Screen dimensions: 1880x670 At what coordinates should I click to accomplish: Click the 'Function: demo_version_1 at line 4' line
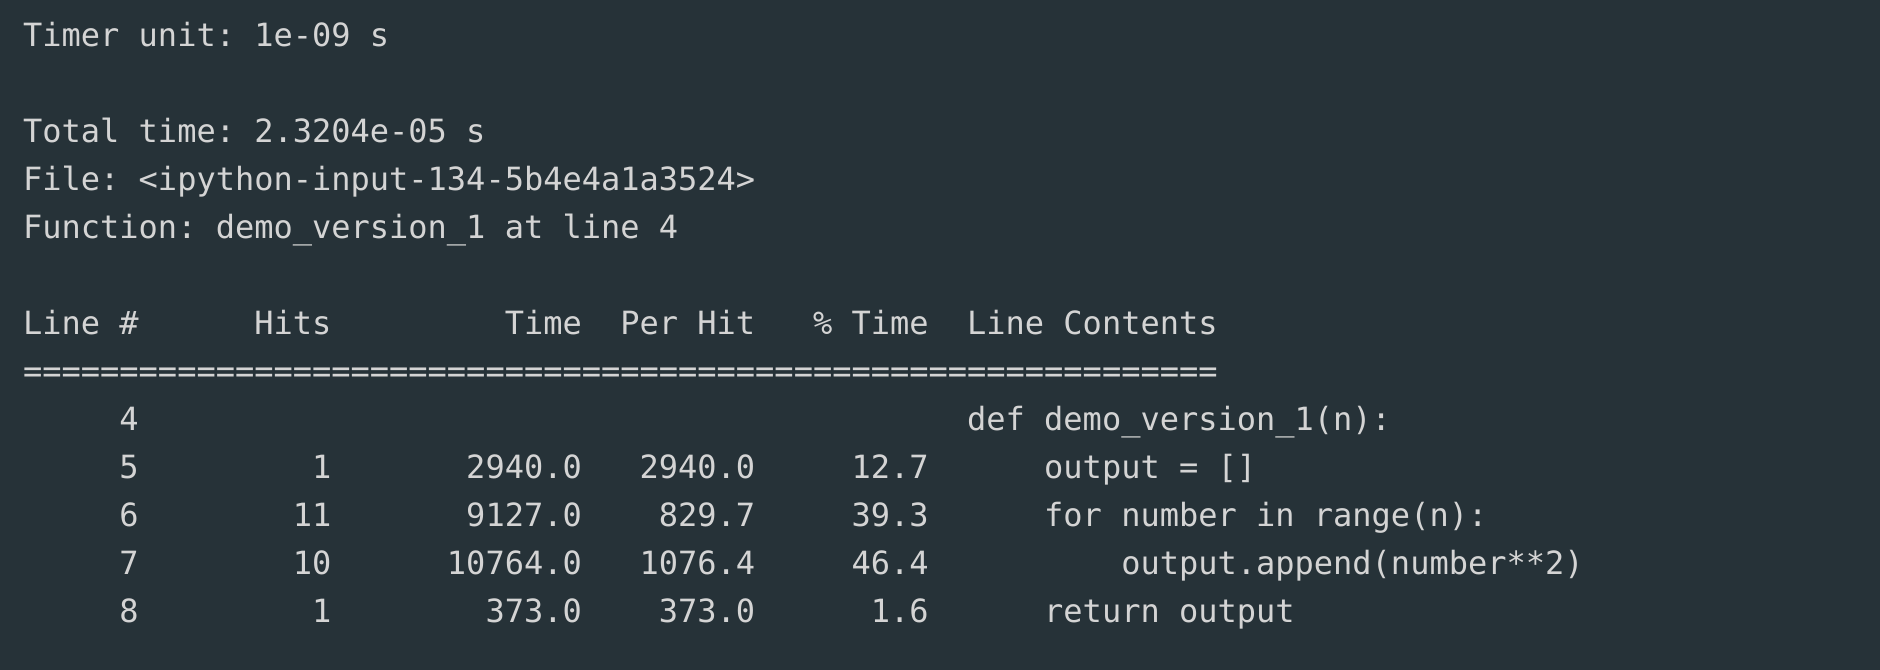tap(350, 228)
